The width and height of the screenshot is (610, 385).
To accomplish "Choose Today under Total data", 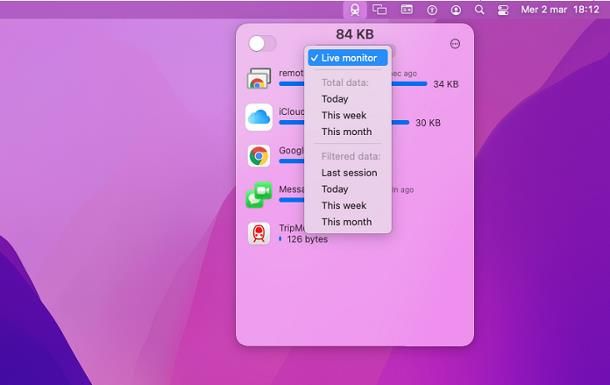I will tap(335, 99).
